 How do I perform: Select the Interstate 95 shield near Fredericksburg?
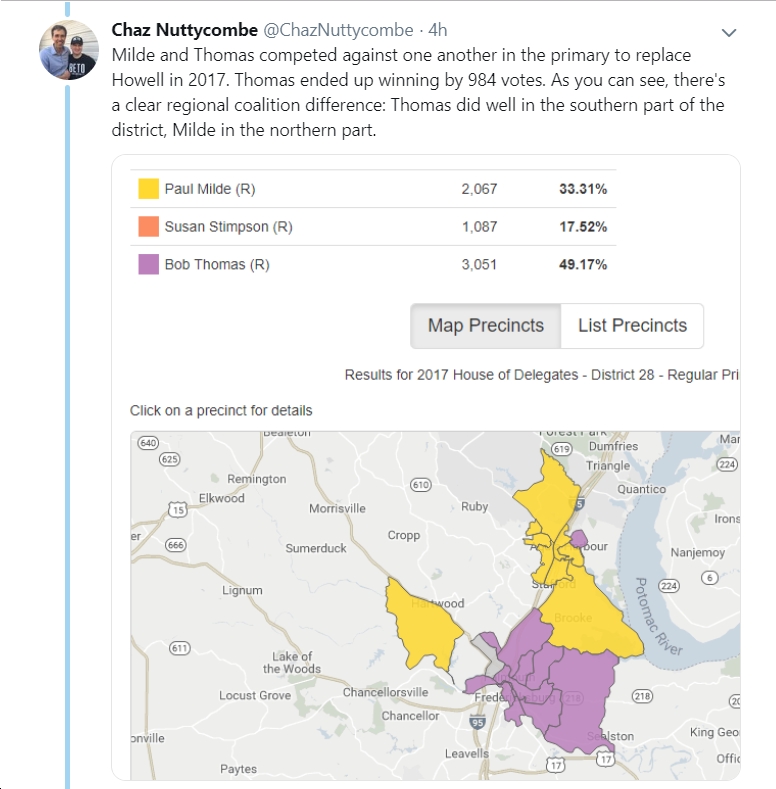coord(478,722)
